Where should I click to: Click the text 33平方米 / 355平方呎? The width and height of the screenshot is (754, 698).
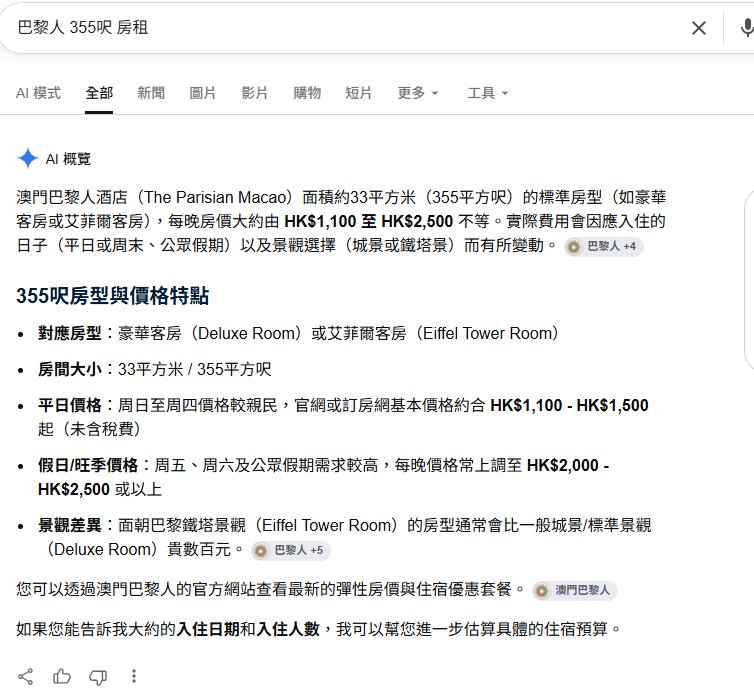195,369
